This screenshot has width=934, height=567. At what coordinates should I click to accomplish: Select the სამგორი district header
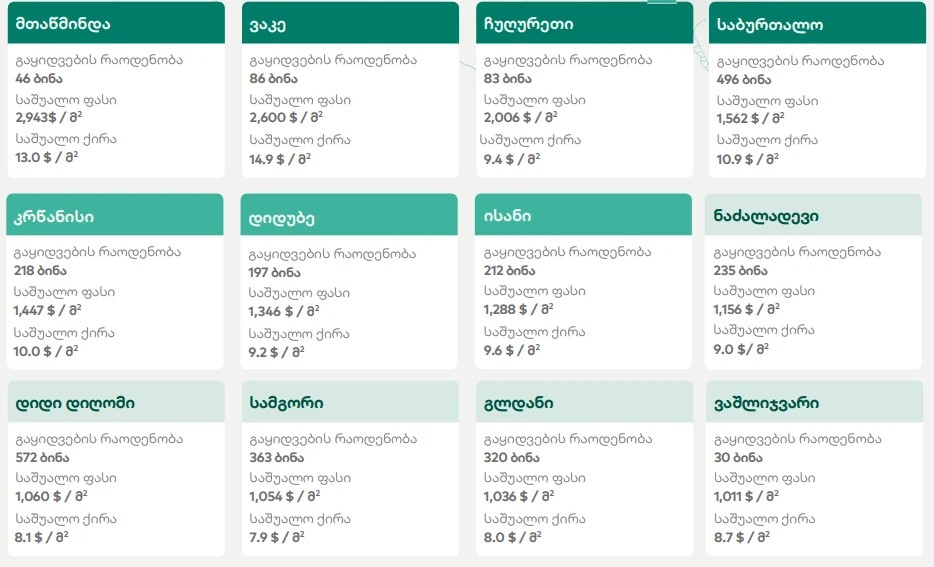(x=349, y=403)
